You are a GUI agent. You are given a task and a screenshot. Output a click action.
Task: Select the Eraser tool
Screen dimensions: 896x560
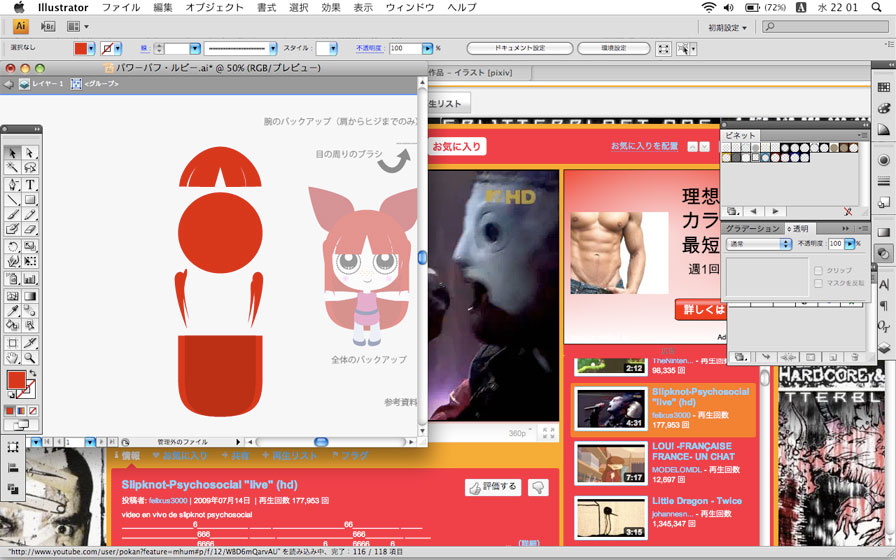tap(30, 230)
